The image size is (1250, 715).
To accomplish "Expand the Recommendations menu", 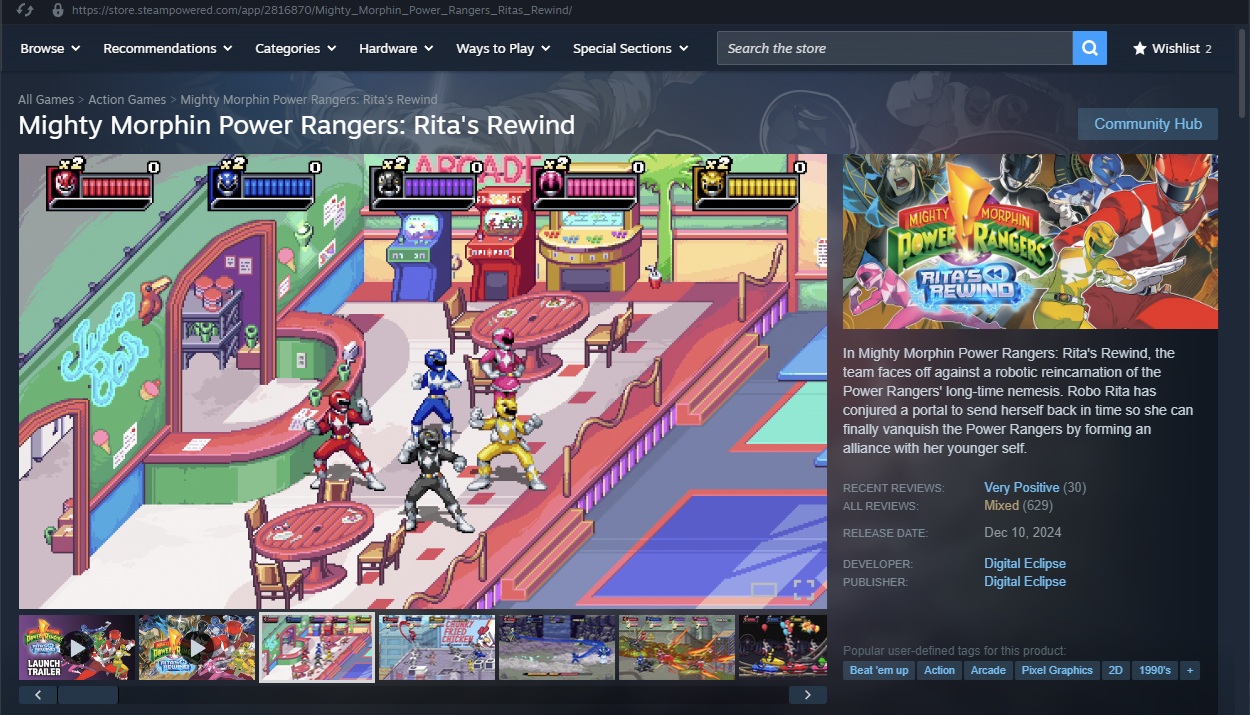I will [168, 48].
